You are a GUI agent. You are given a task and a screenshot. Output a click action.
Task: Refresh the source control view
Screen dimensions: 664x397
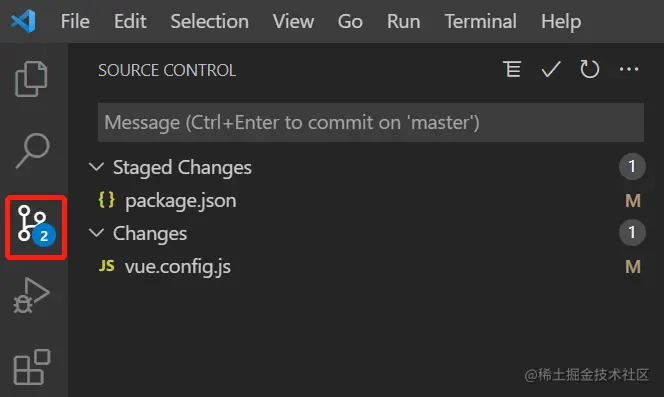pyautogui.click(x=589, y=69)
